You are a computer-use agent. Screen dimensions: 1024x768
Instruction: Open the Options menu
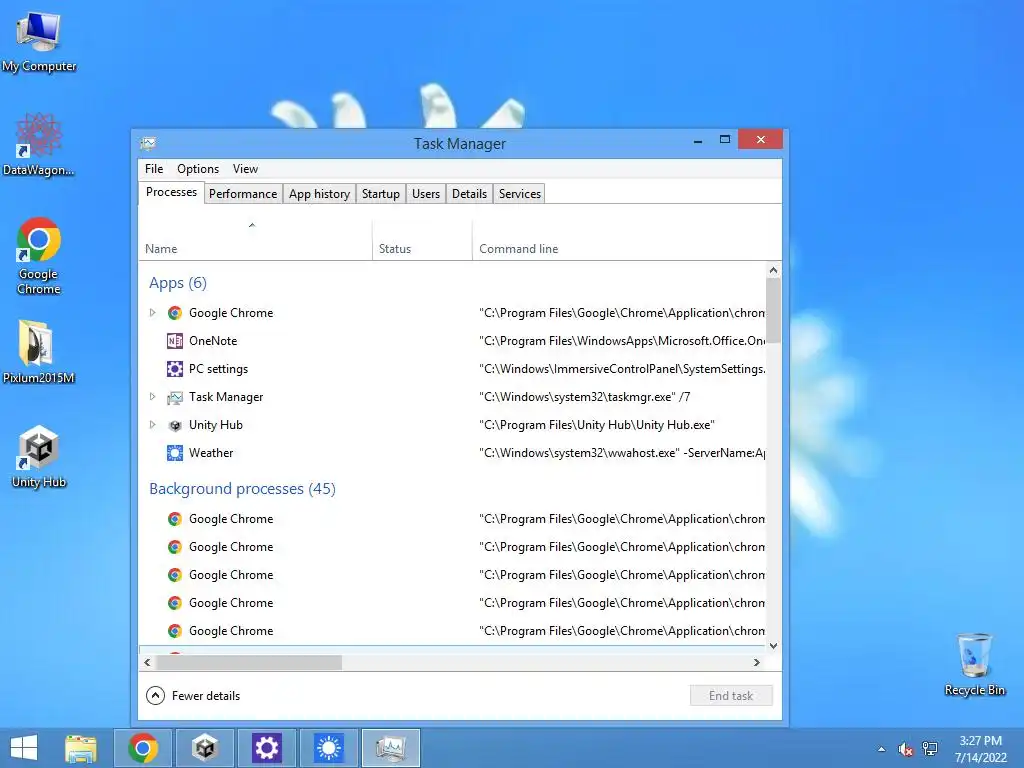click(x=198, y=168)
